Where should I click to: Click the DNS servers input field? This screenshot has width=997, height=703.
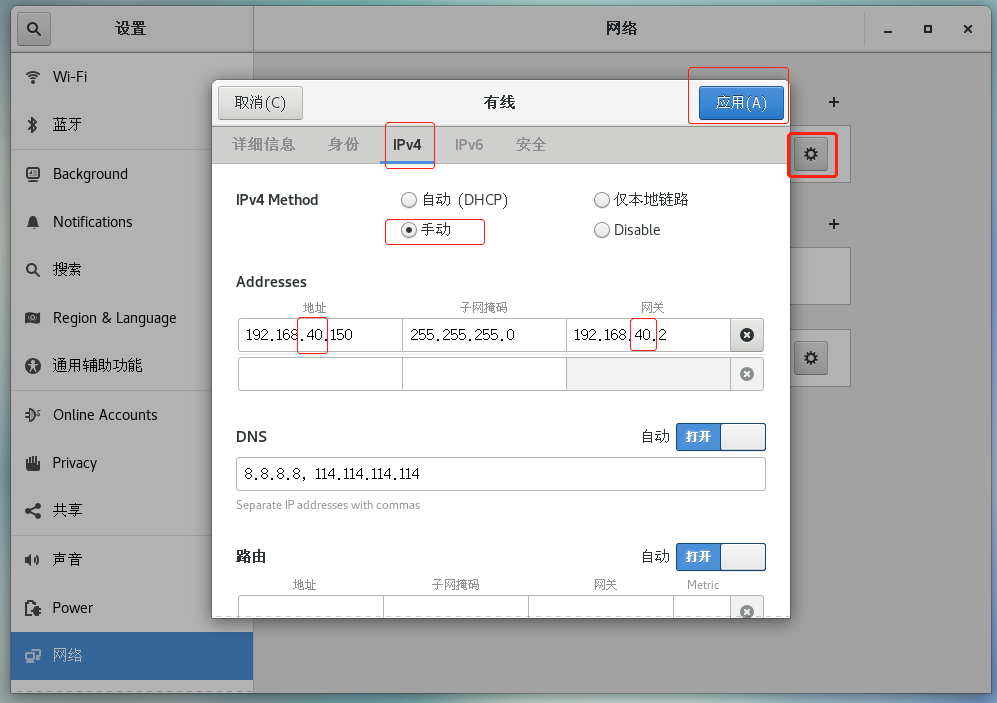tap(500, 474)
